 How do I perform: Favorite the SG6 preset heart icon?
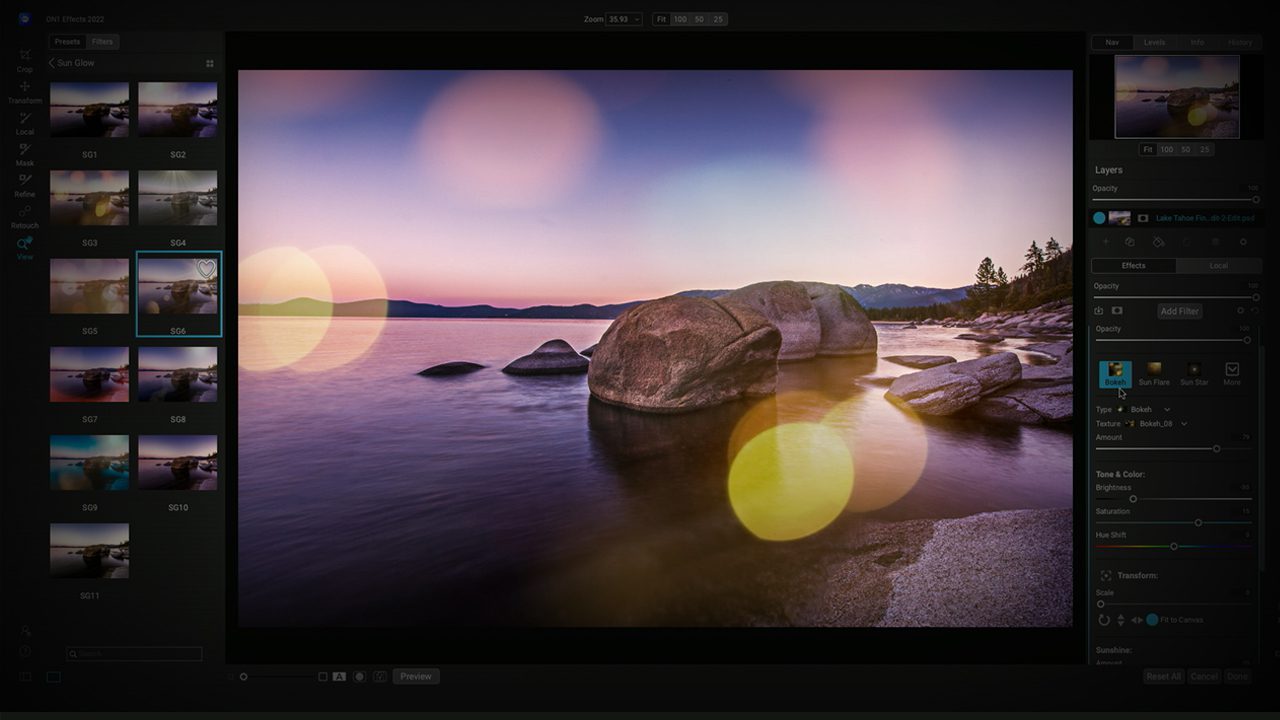(206, 269)
